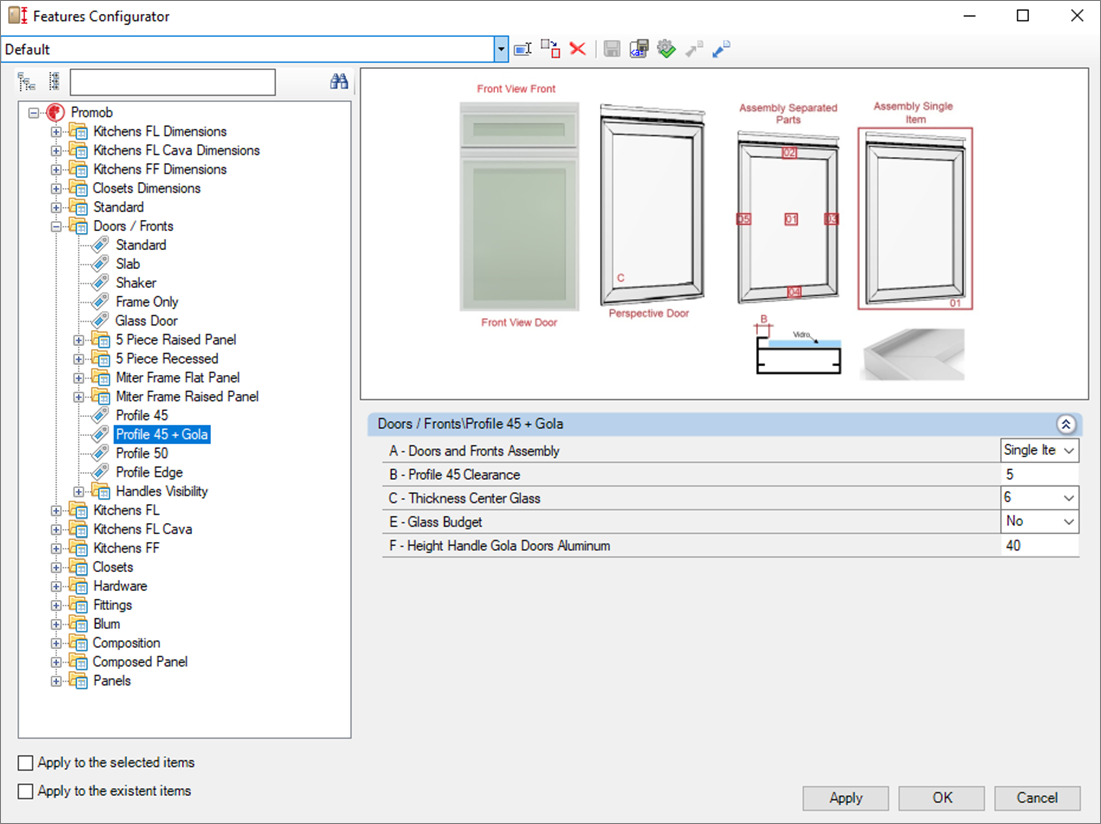The image size is (1101, 824).
Task: Expand the Handles Visibility tree node
Action: (79, 492)
